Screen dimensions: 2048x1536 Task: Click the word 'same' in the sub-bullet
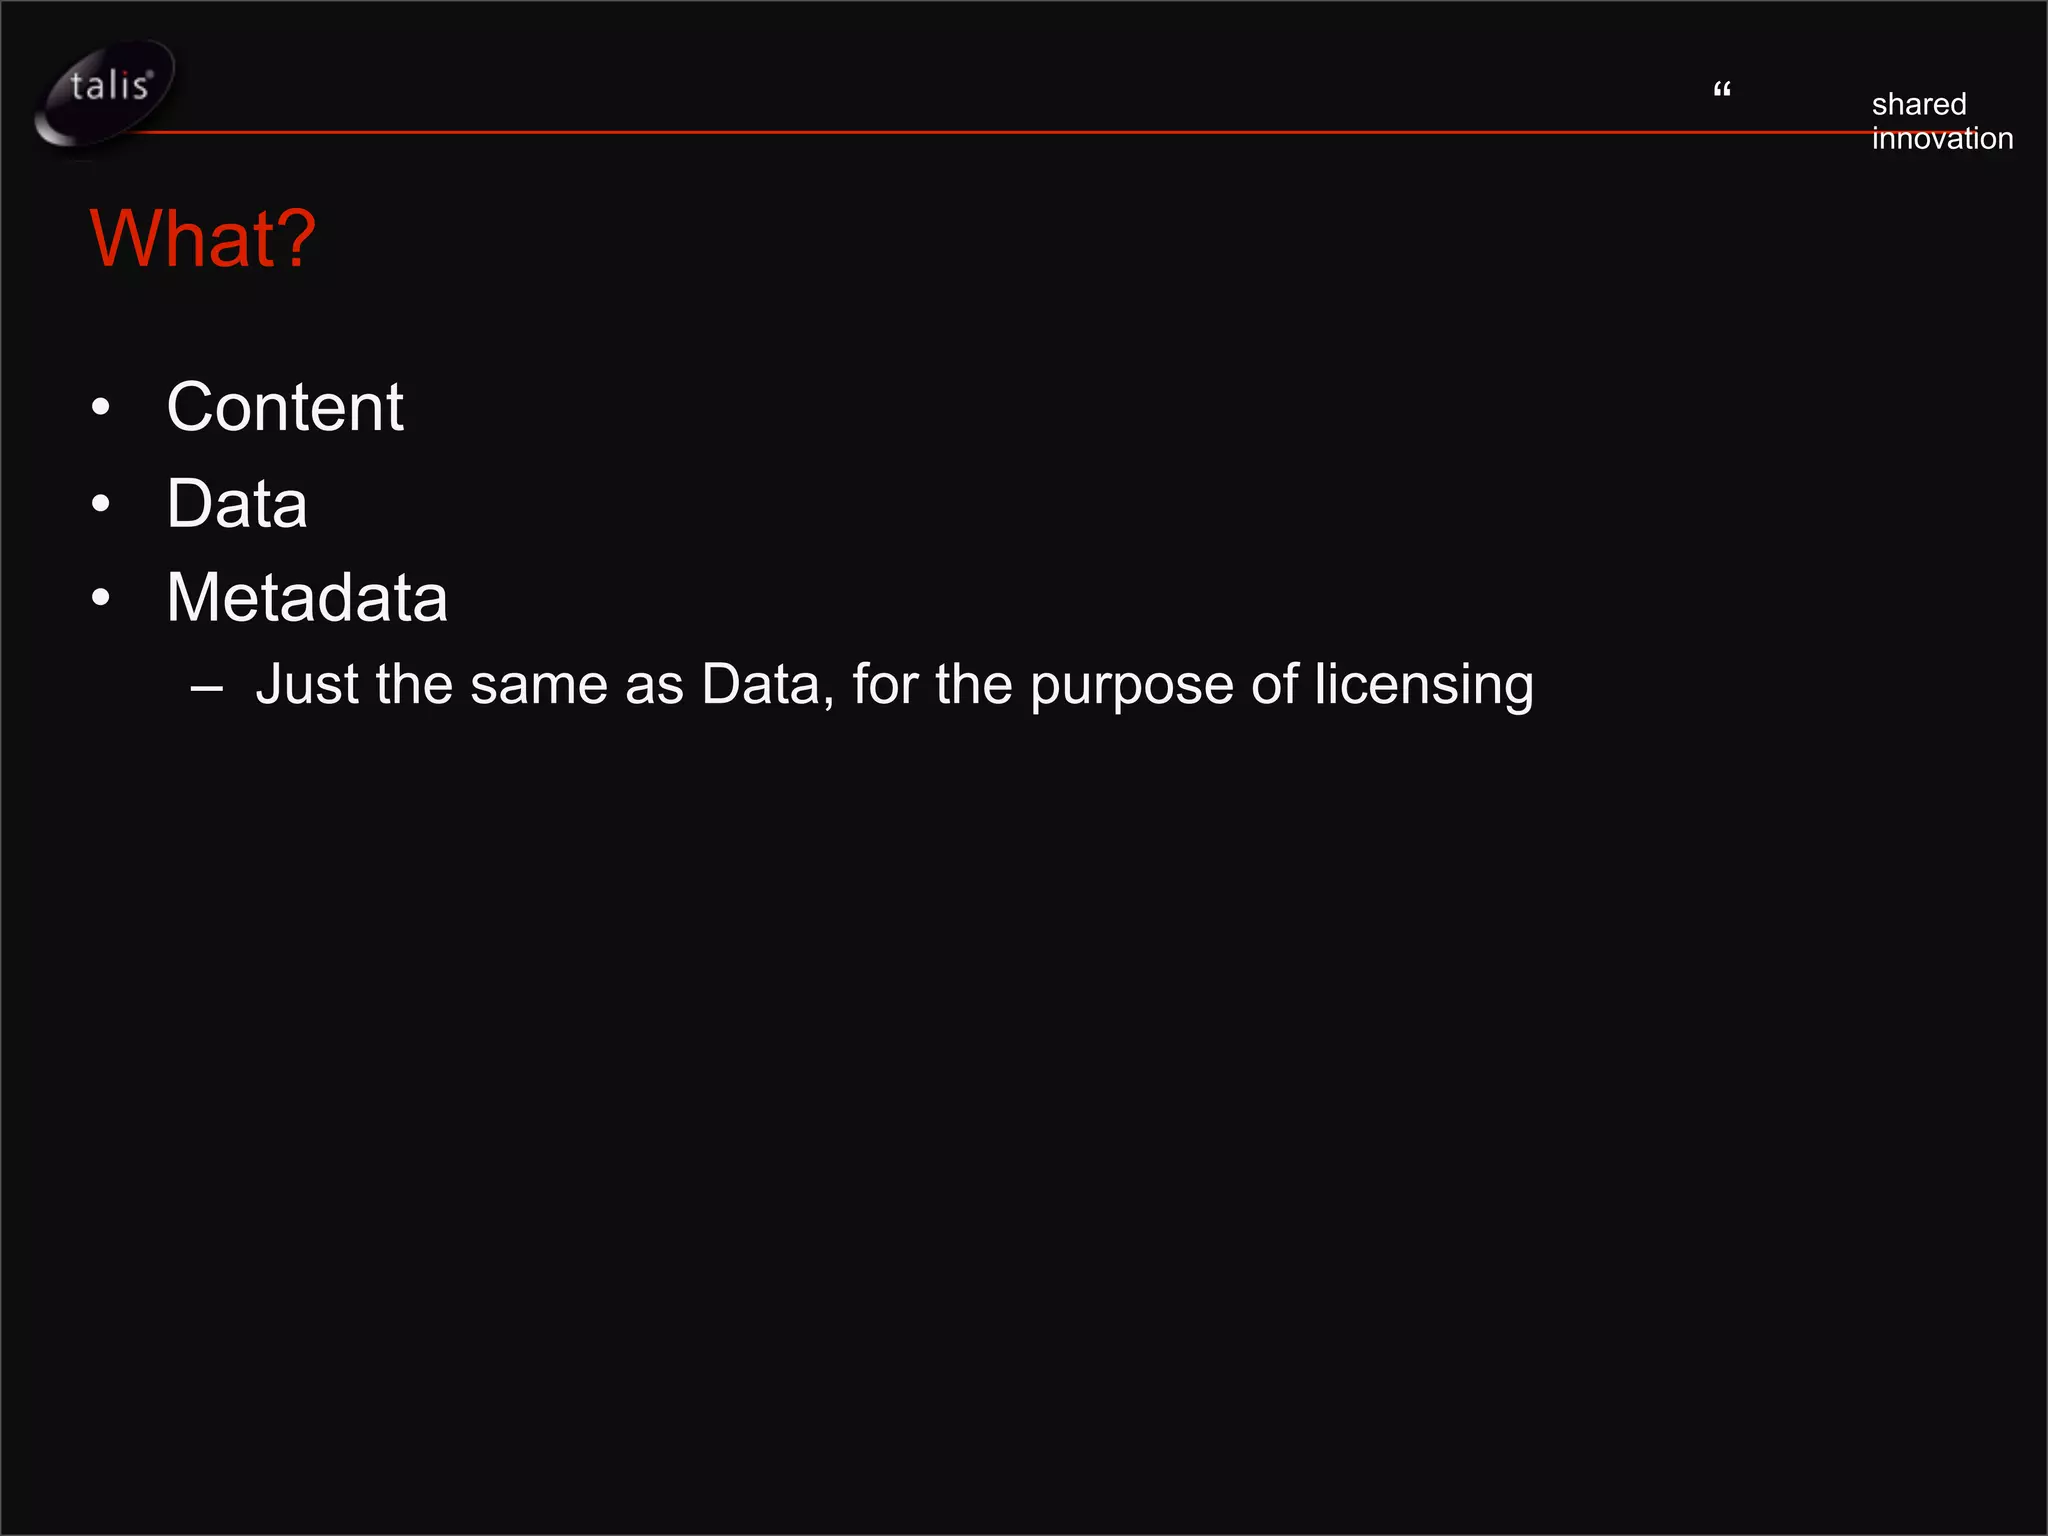[x=539, y=688]
